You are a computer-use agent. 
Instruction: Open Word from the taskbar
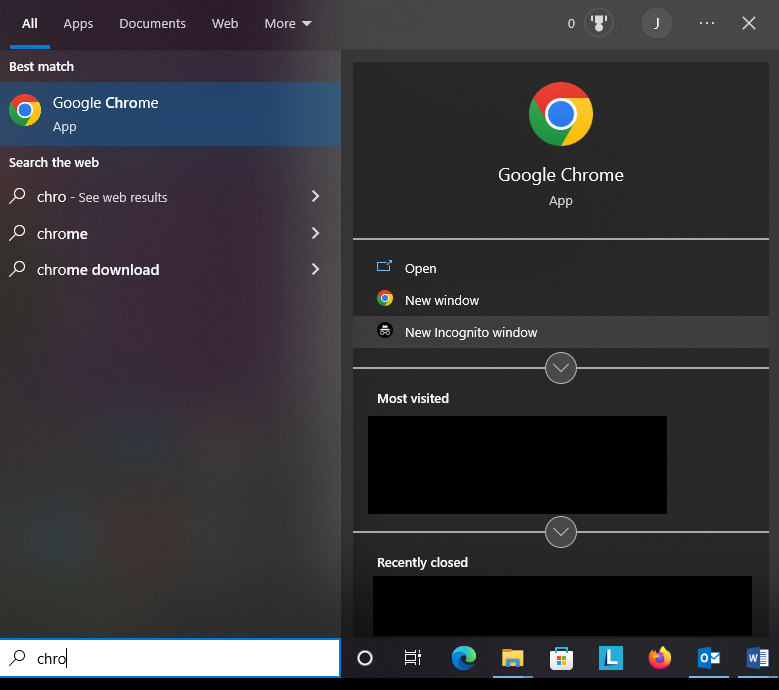pyautogui.click(x=757, y=658)
